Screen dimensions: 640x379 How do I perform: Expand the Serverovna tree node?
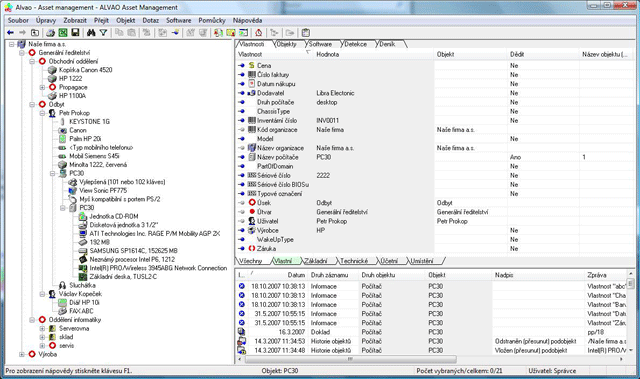42,328
